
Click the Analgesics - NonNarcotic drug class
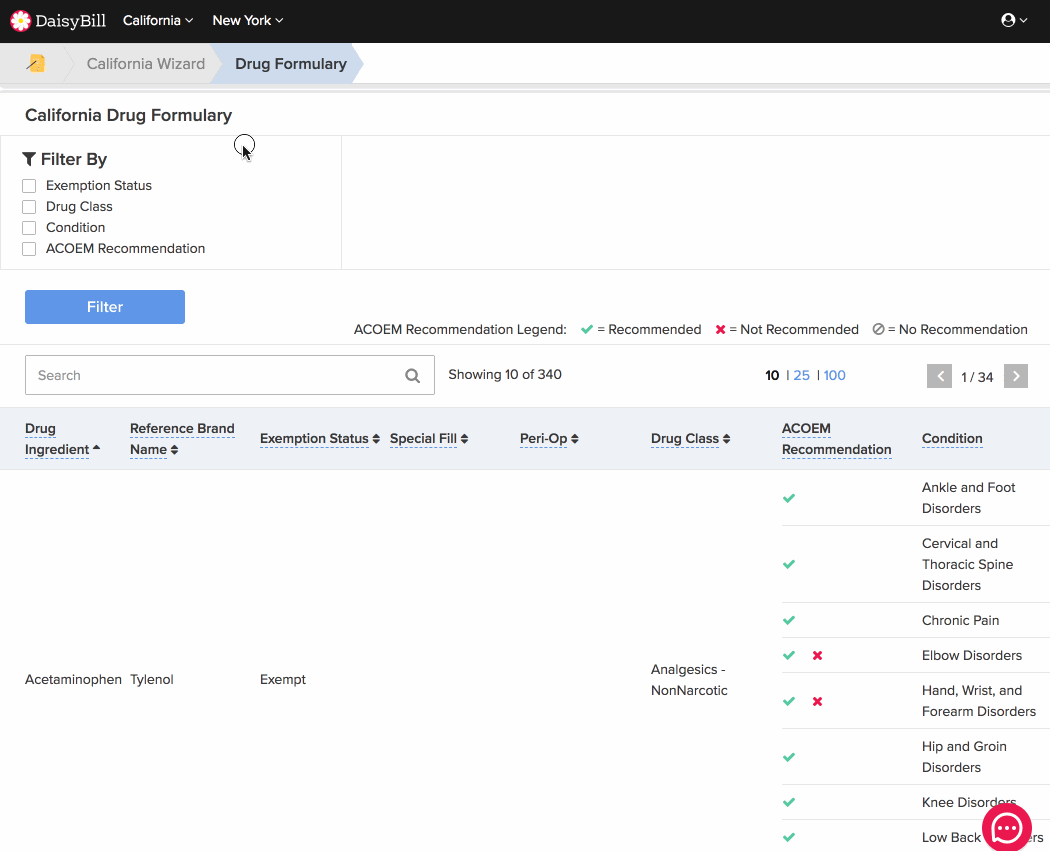tap(689, 680)
